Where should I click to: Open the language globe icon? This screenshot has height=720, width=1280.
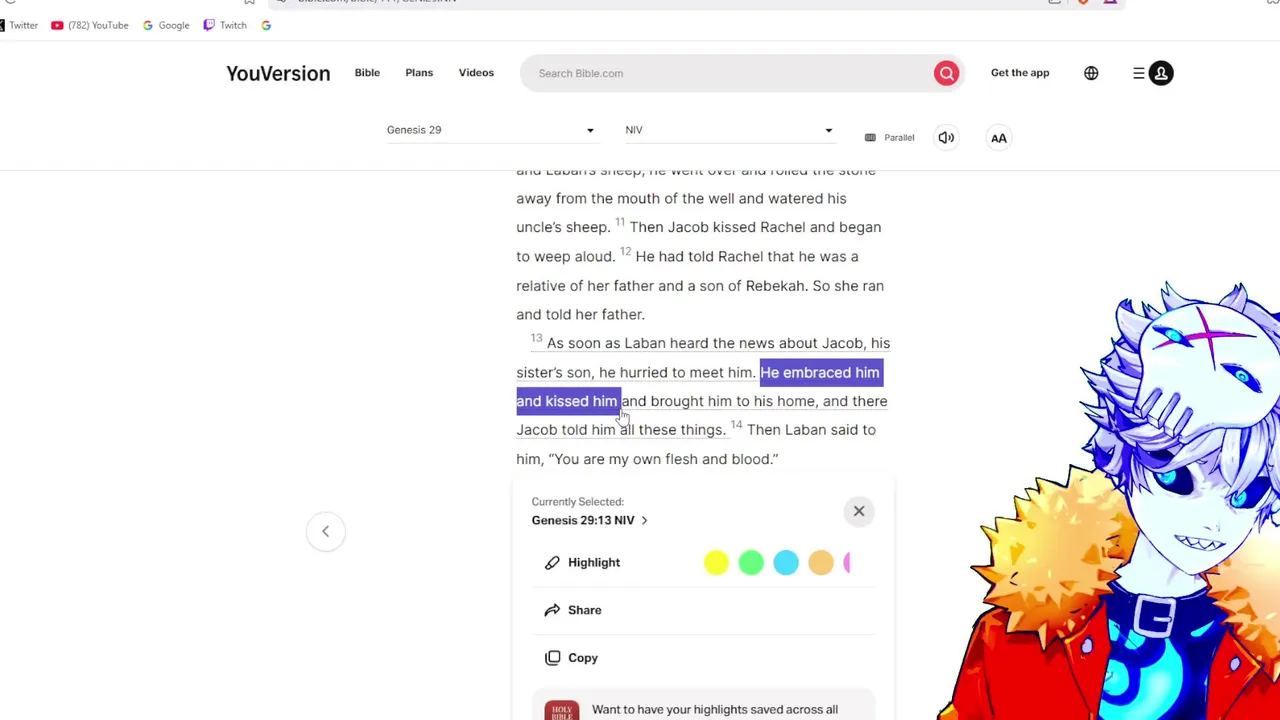coord(1091,73)
